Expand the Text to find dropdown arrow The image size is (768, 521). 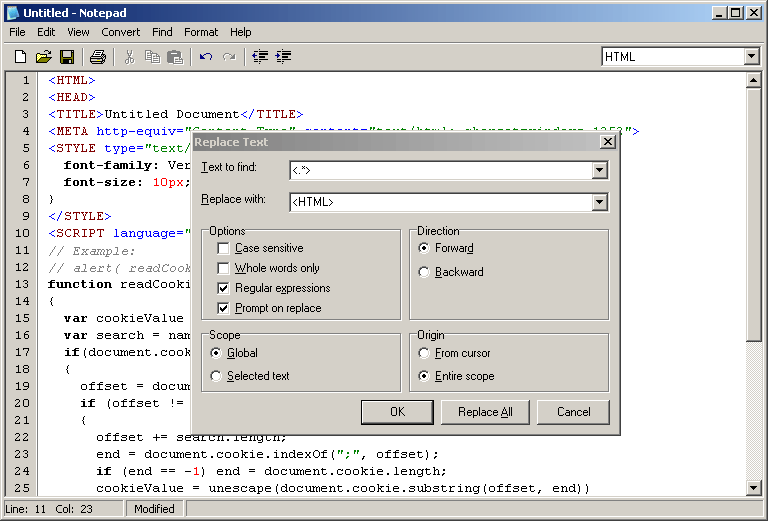click(x=600, y=170)
